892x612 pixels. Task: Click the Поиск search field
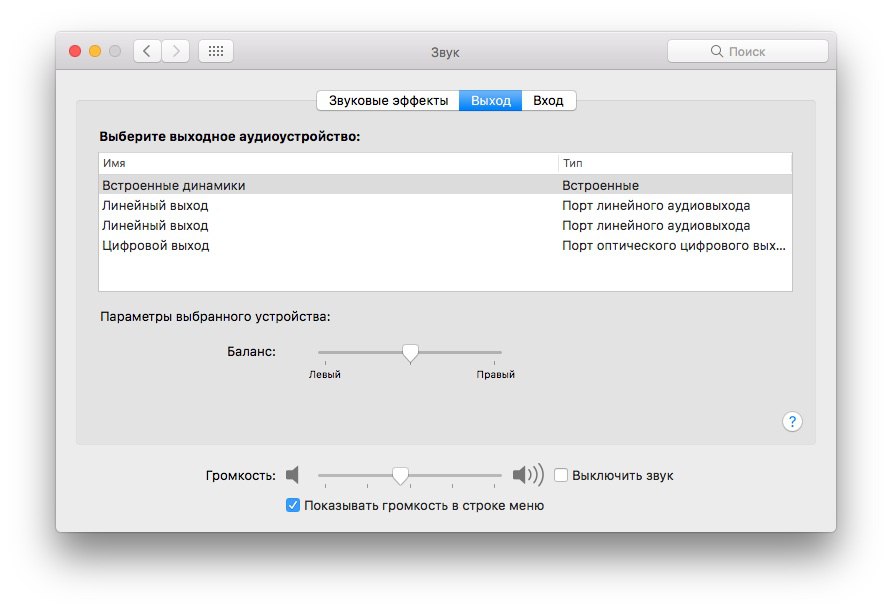coord(748,51)
